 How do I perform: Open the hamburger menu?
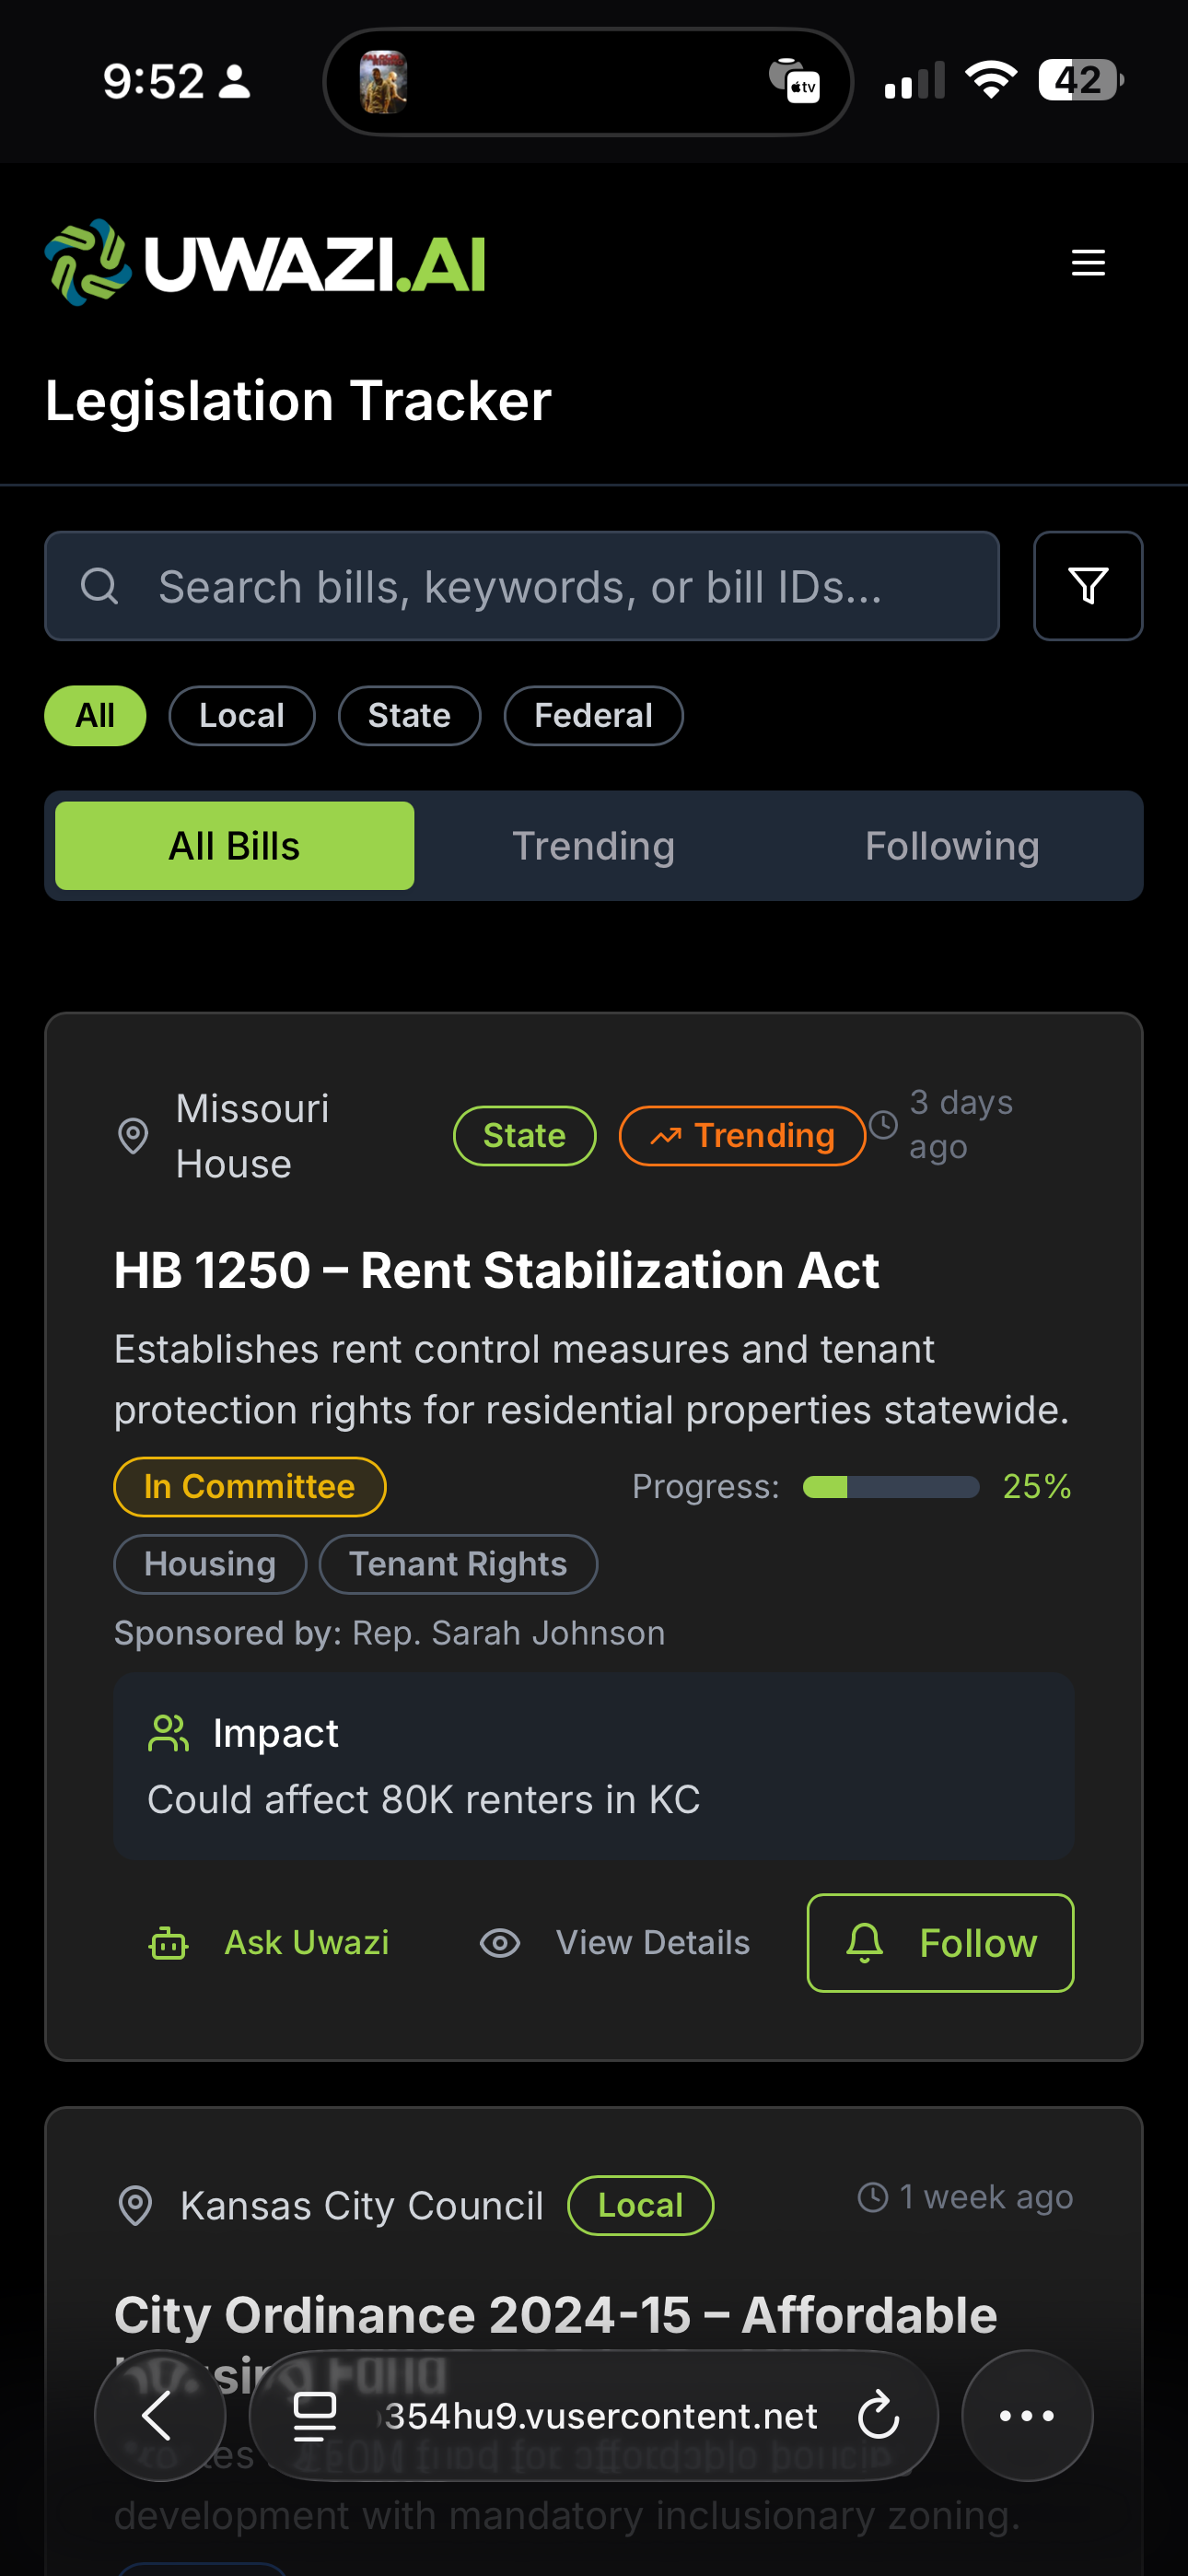(1088, 263)
